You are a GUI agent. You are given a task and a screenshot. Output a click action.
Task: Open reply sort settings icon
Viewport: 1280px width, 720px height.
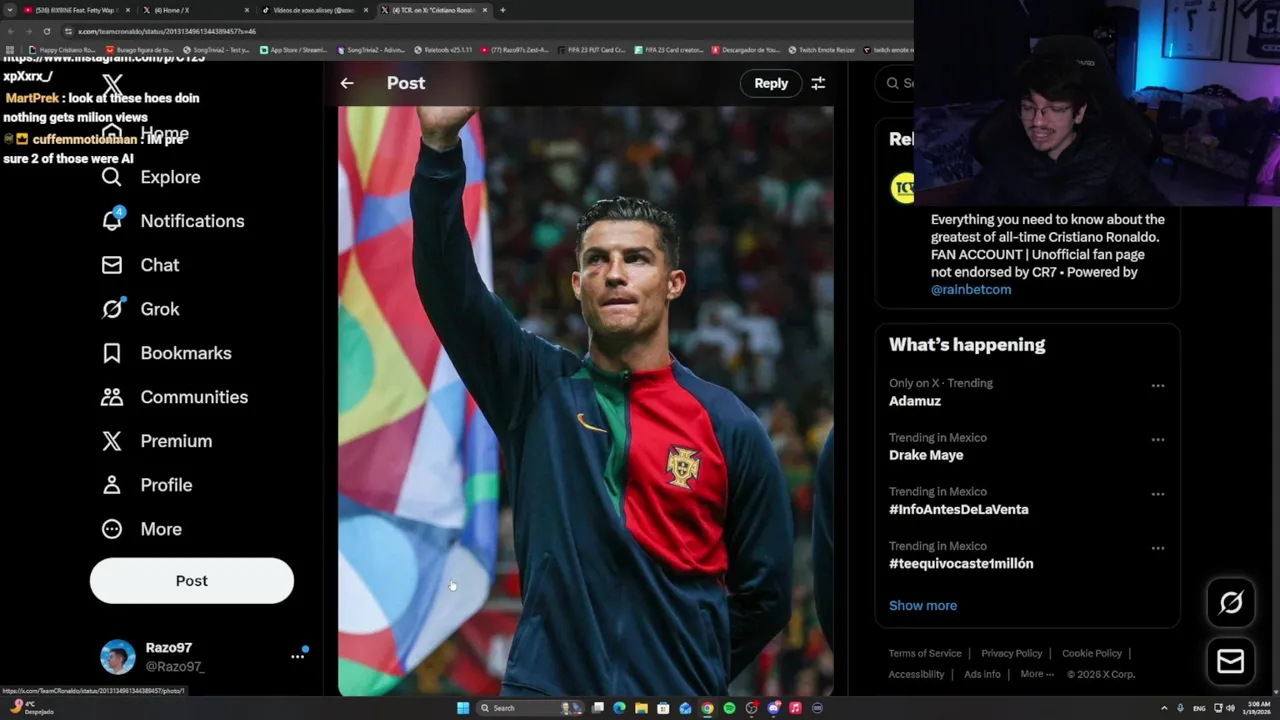[x=818, y=83]
